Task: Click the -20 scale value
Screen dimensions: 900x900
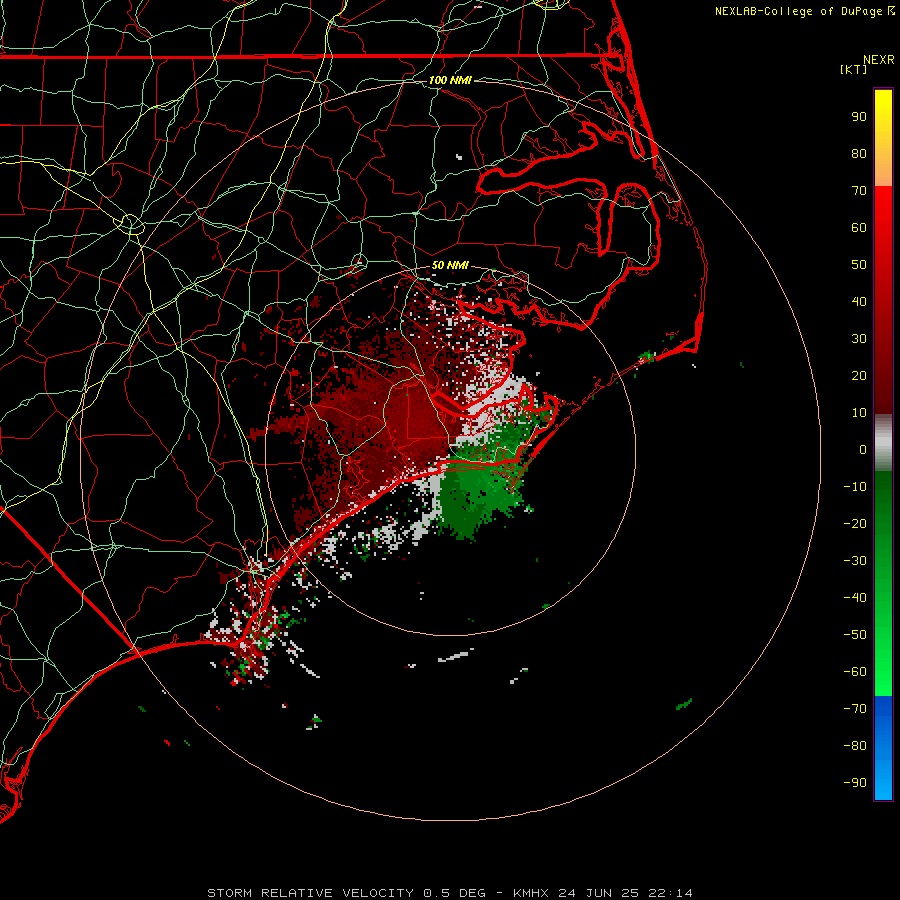Action: tap(855, 523)
